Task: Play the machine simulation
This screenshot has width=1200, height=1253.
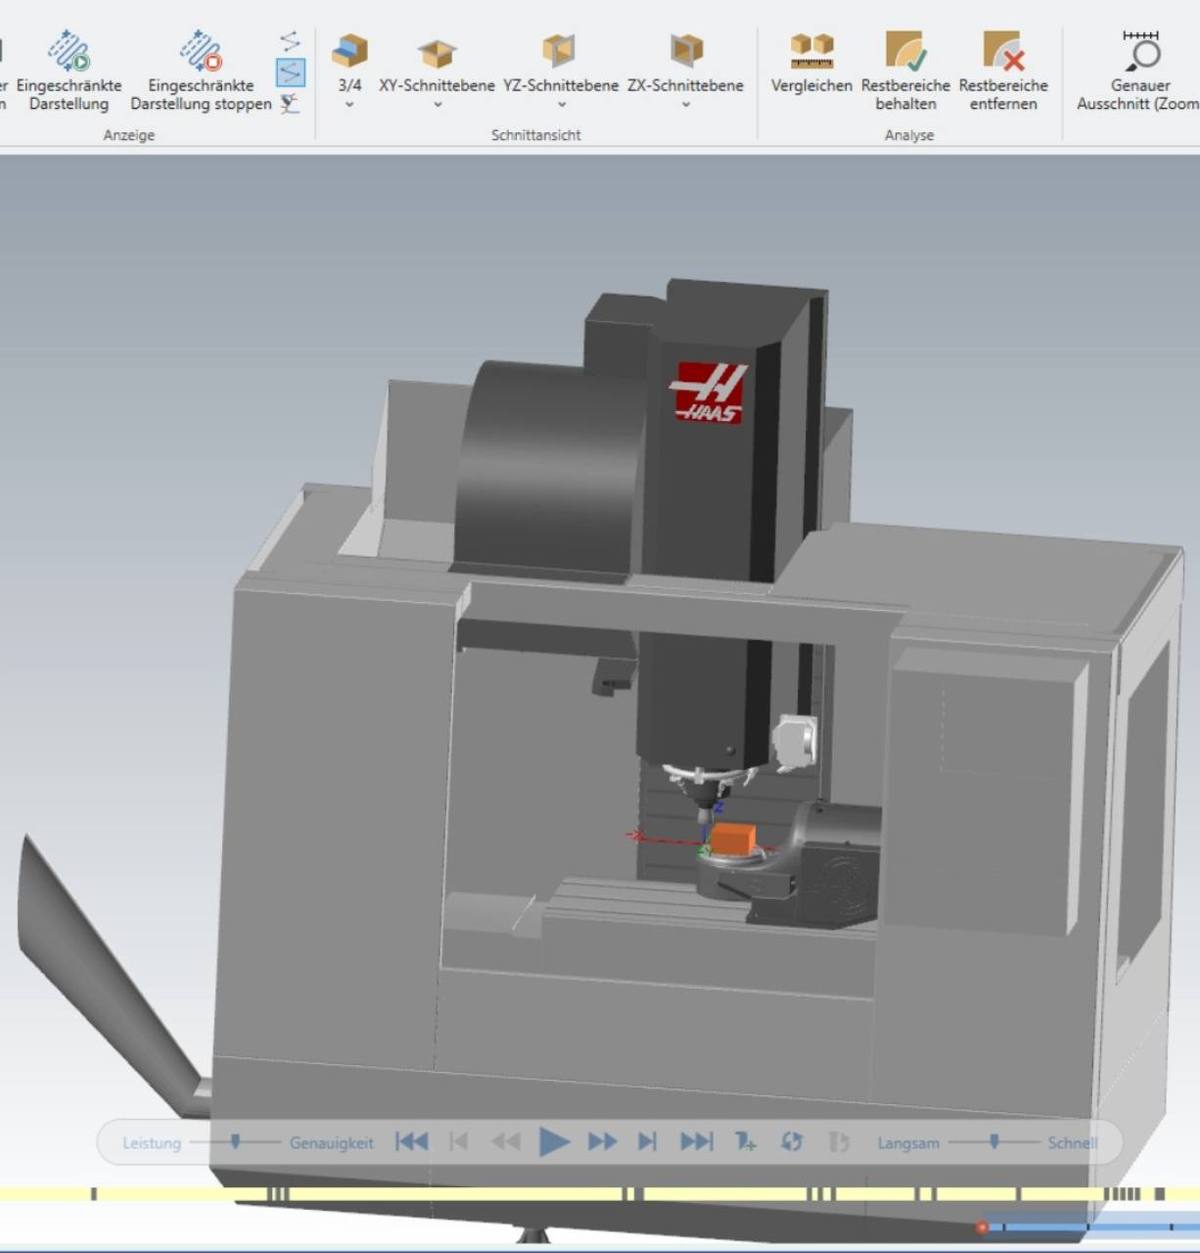Action: tap(553, 1141)
